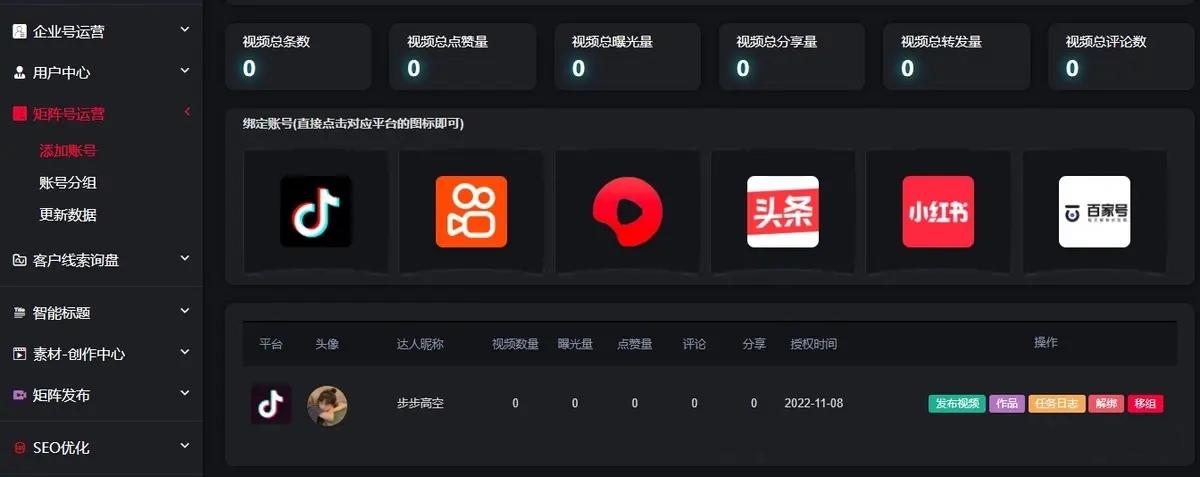Expand the 客户线索询盘 menu chevron
Image resolution: width=1200 pixels, height=477 pixels.
click(x=185, y=258)
